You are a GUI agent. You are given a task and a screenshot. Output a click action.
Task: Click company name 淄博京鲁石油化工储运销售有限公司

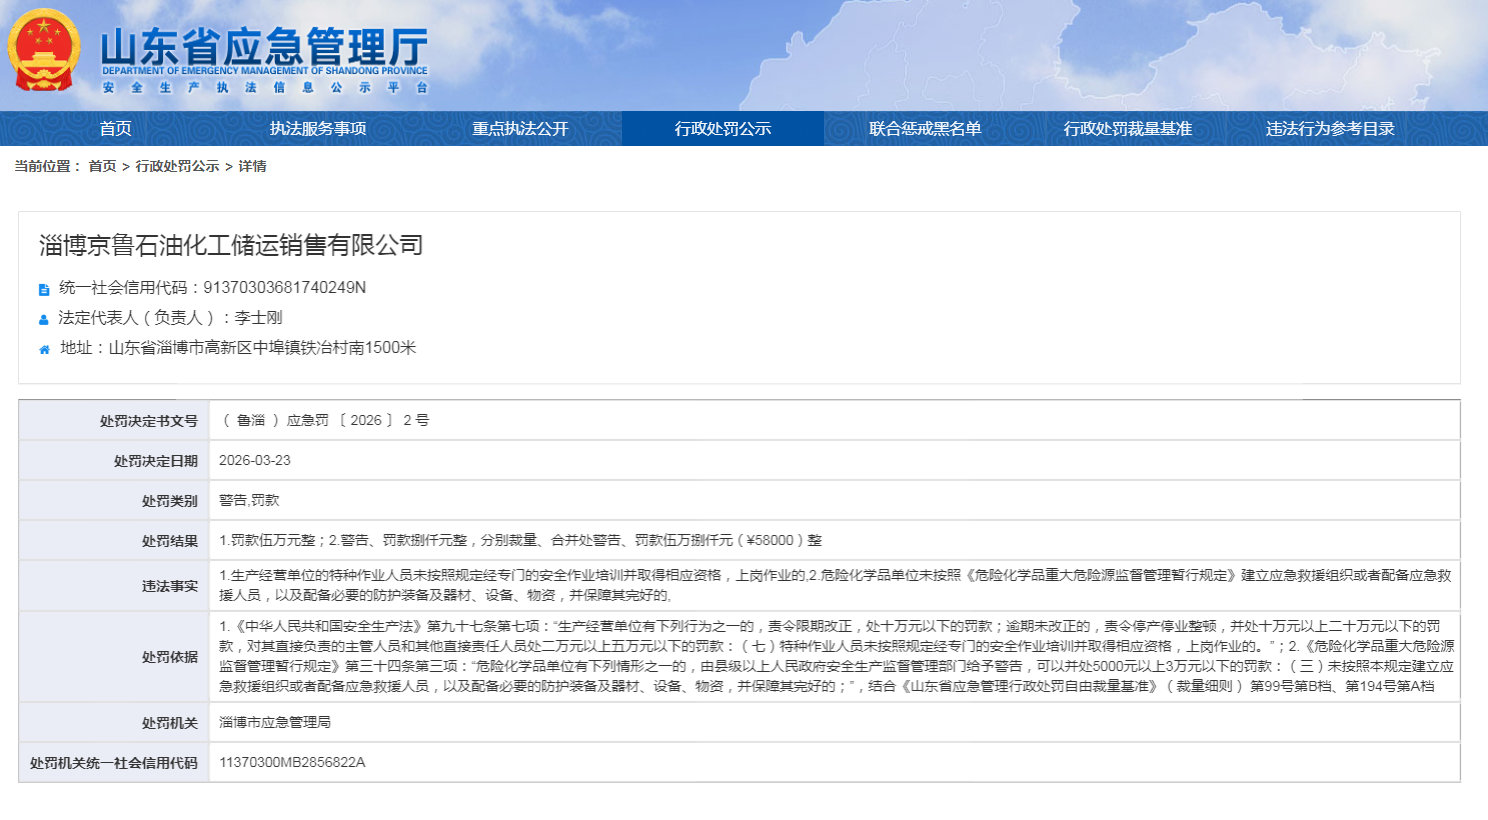click(231, 245)
